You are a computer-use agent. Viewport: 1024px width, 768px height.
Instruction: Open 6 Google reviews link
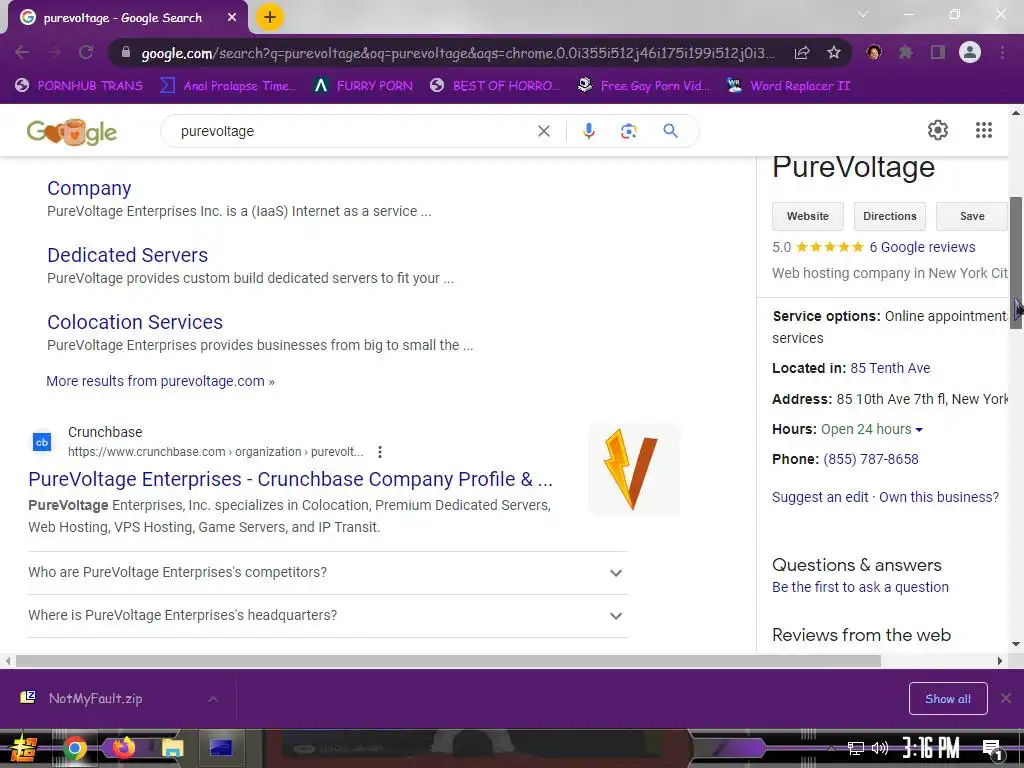pos(922,247)
